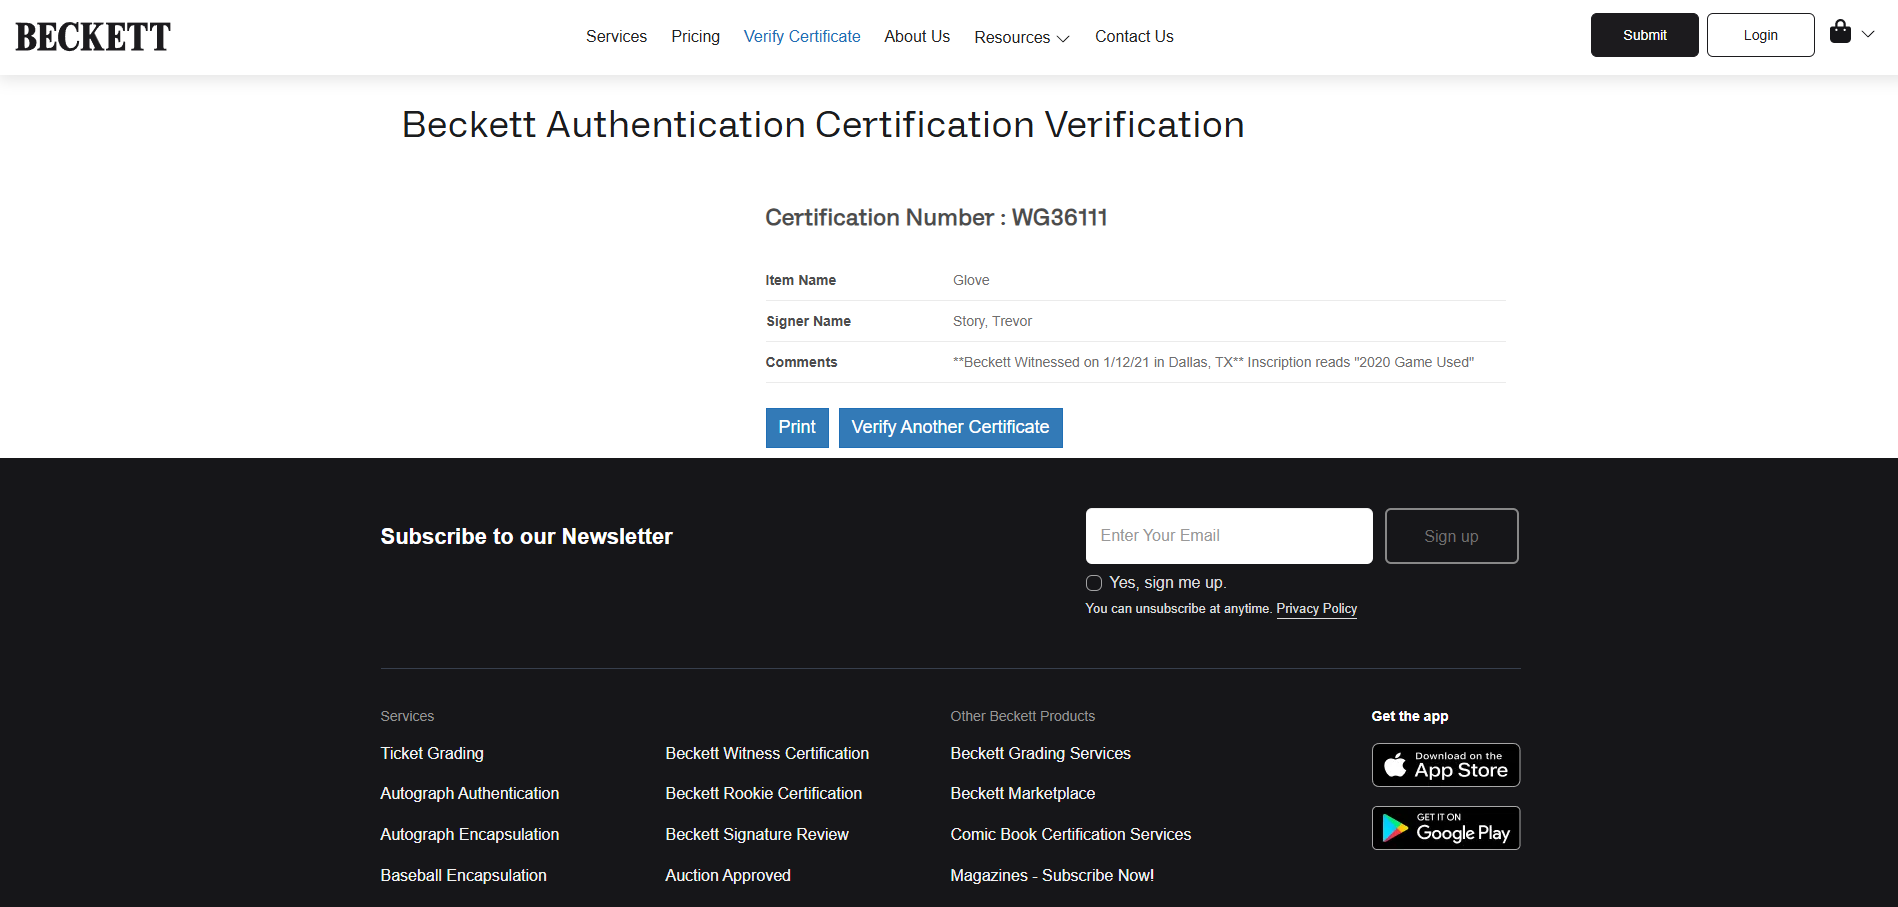Open the Privacy Policy link

[x=1316, y=608]
